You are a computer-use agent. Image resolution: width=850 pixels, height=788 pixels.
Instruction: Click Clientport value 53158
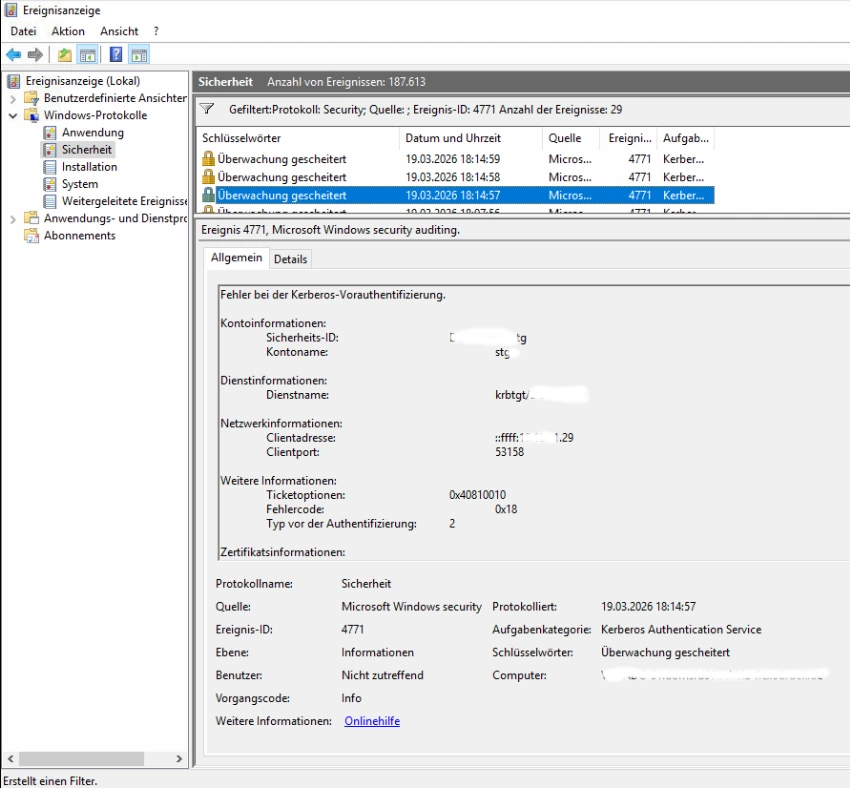tap(509, 452)
